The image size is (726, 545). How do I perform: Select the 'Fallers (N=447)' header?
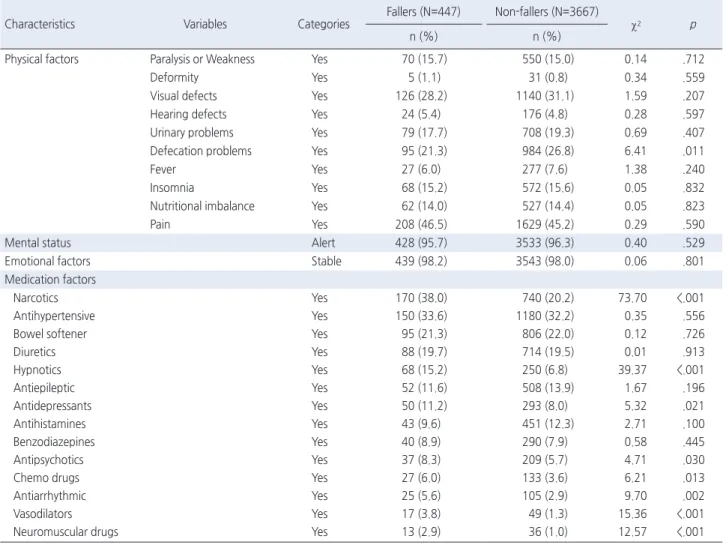coord(424,11)
